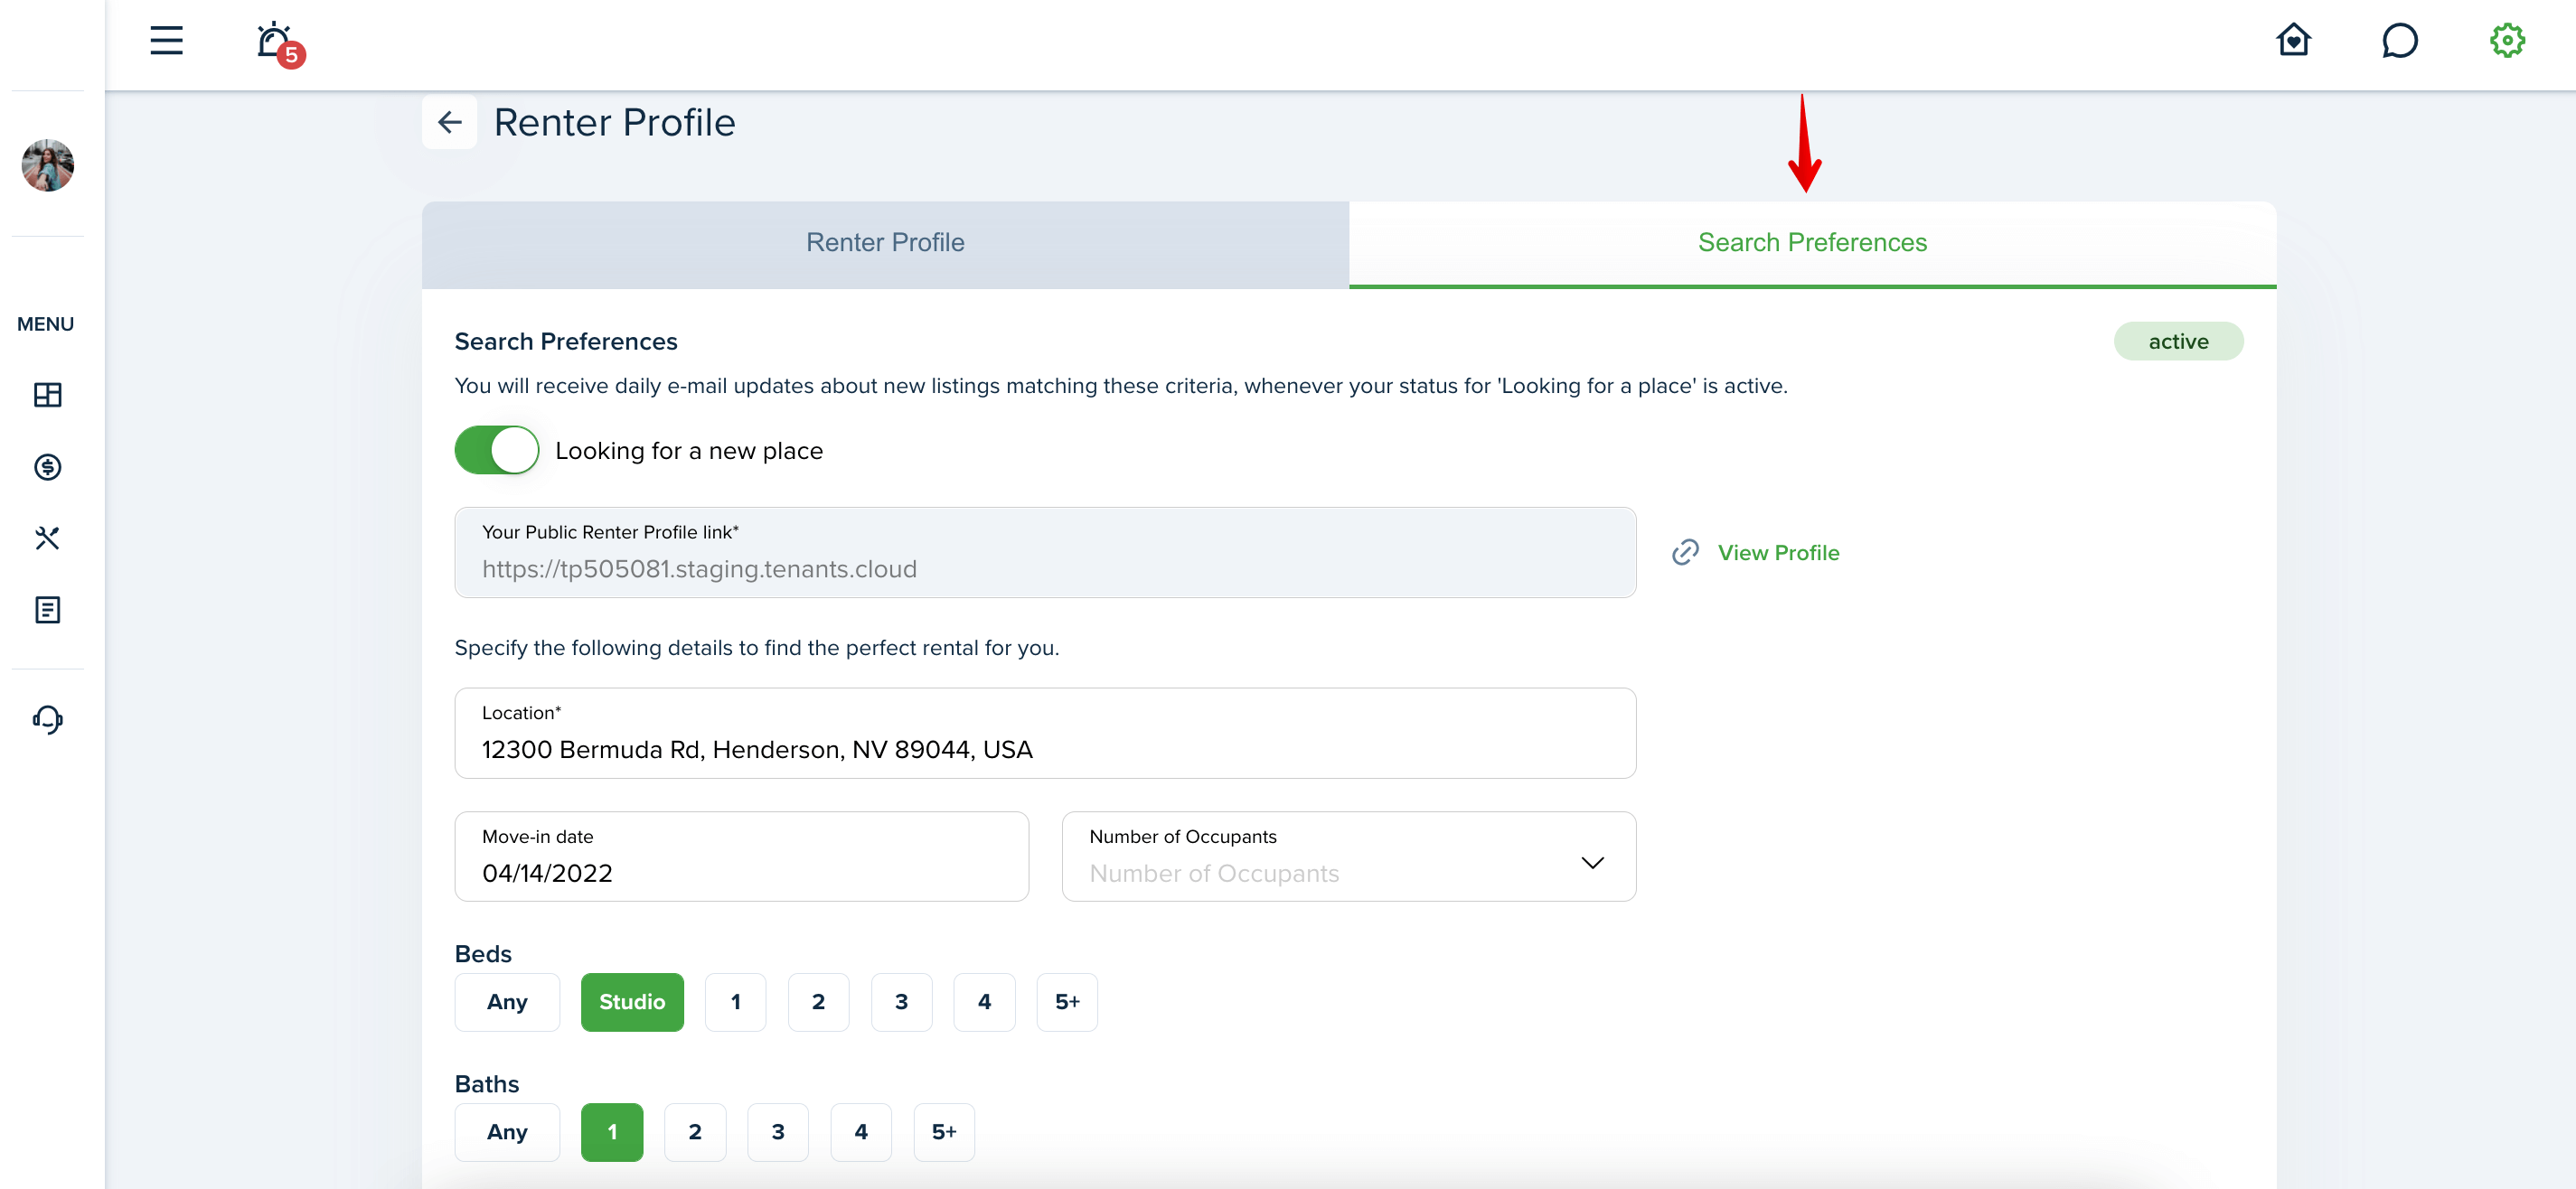Screen dimensions: 2576x1189
Task: Open the green settings gear
Action: 2506,41
